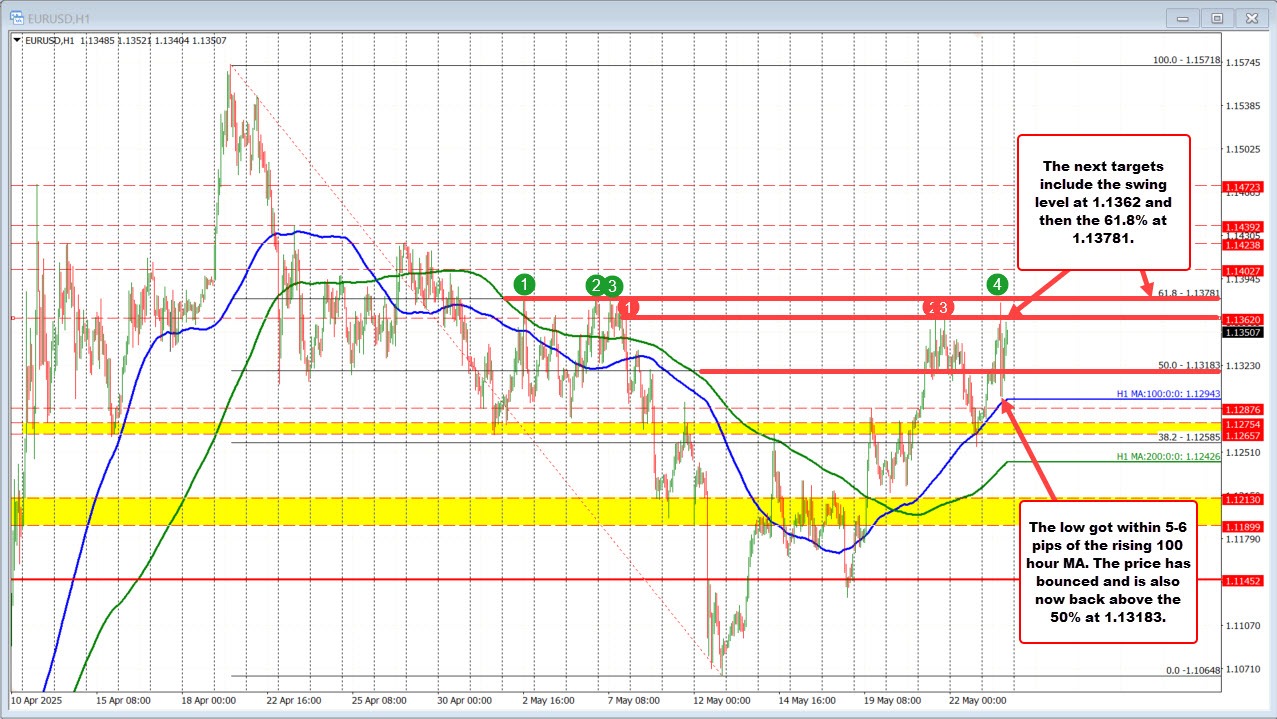This screenshot has width=1277, height=719.
Task: Click the current price tag 1.13507 on the axis
Action: [x=1245, y=332]
